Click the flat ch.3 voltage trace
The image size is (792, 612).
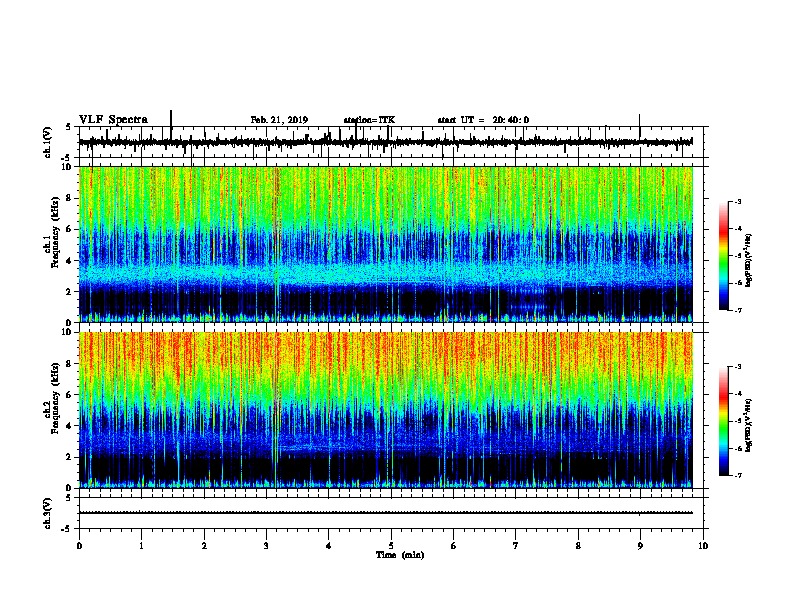[x=385, y=513]
